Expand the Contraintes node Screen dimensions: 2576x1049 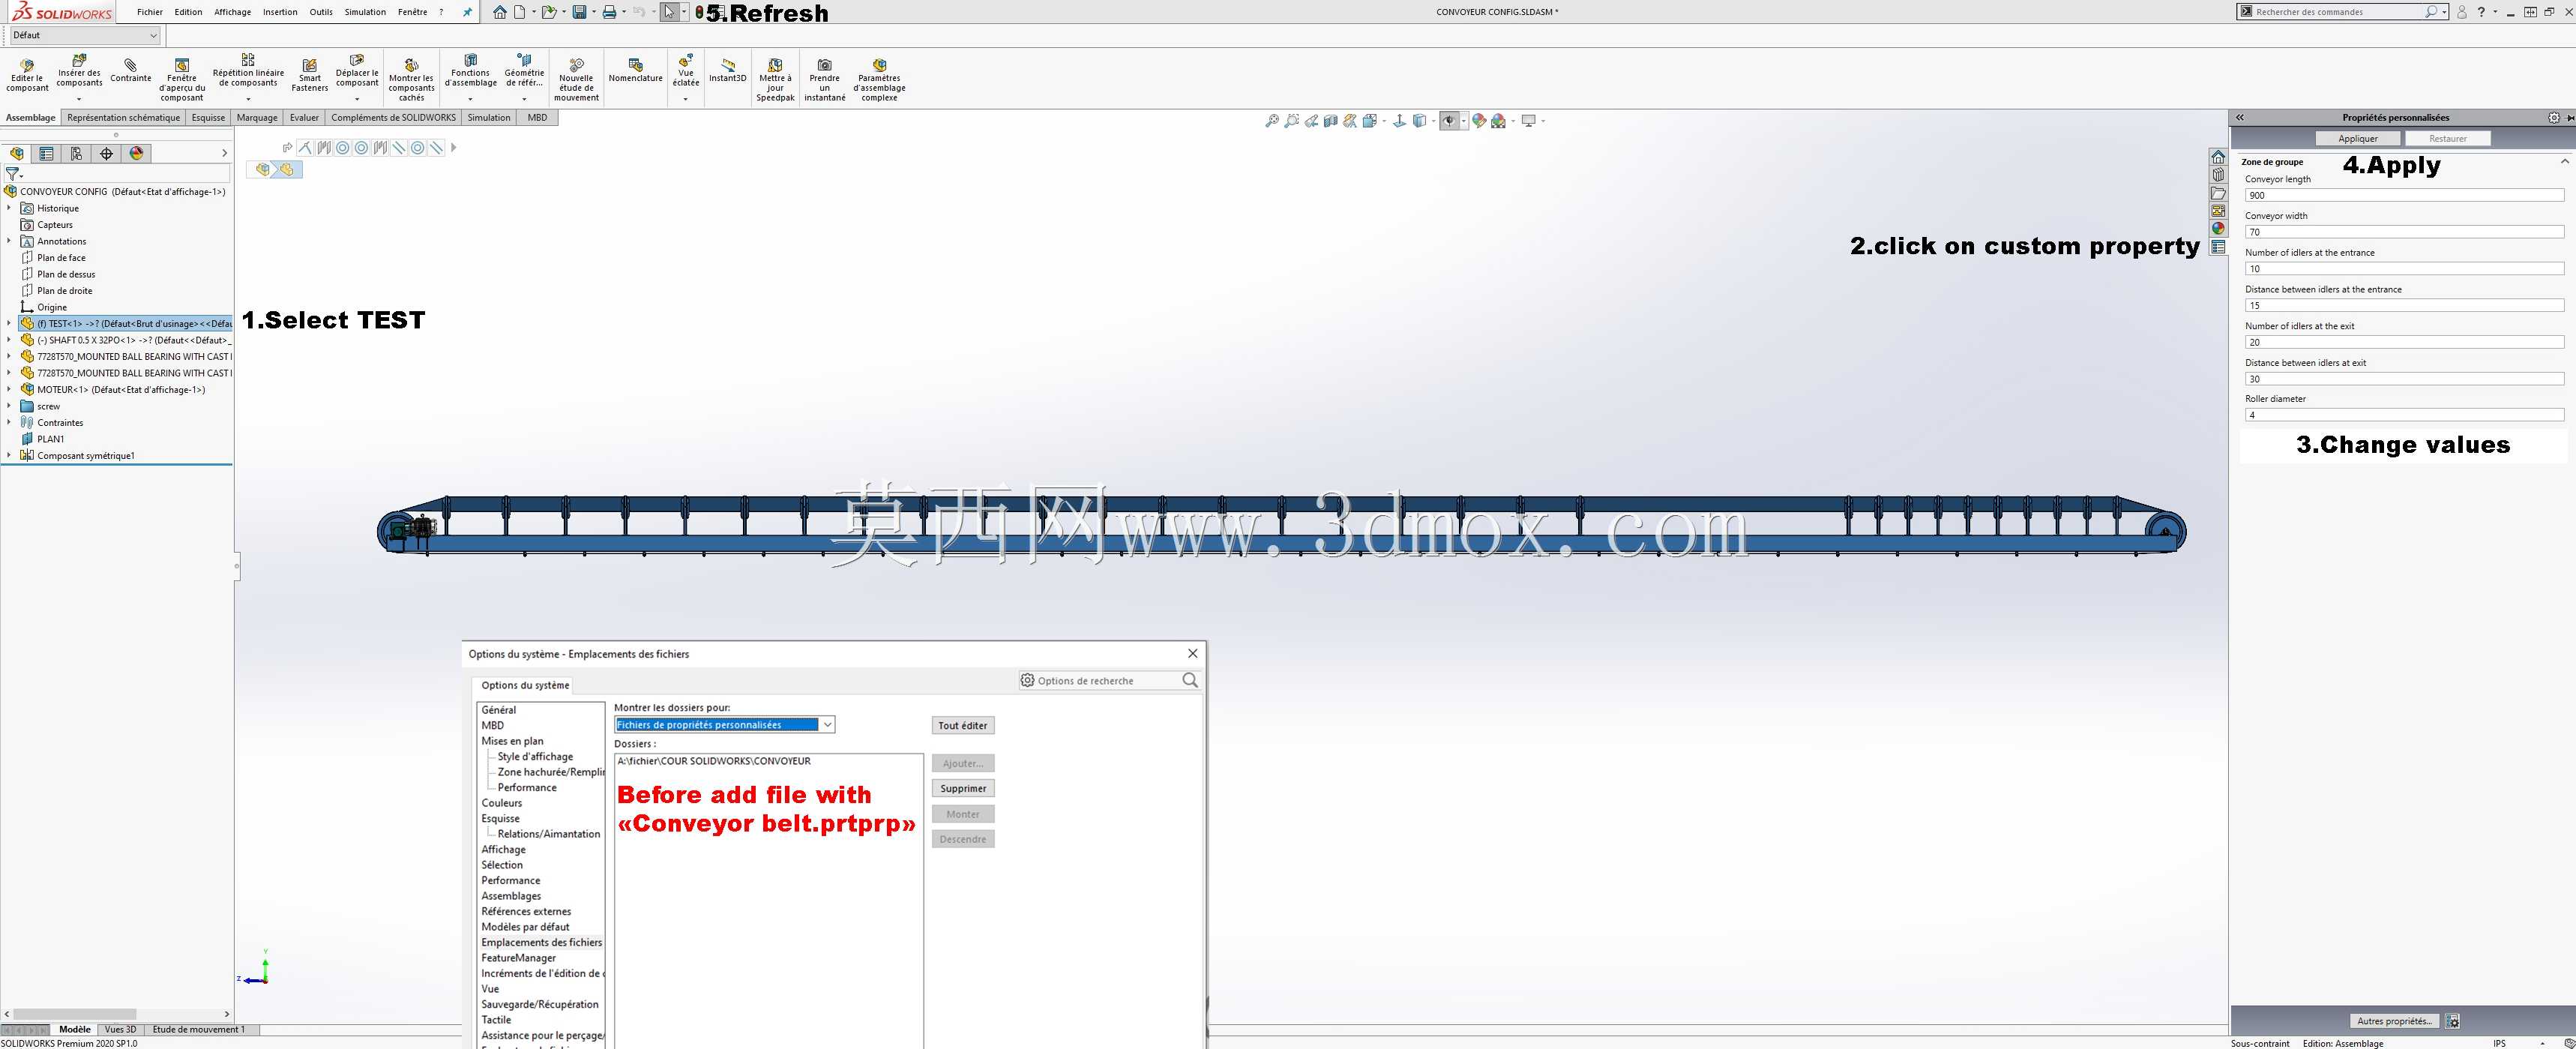point(9,422)
